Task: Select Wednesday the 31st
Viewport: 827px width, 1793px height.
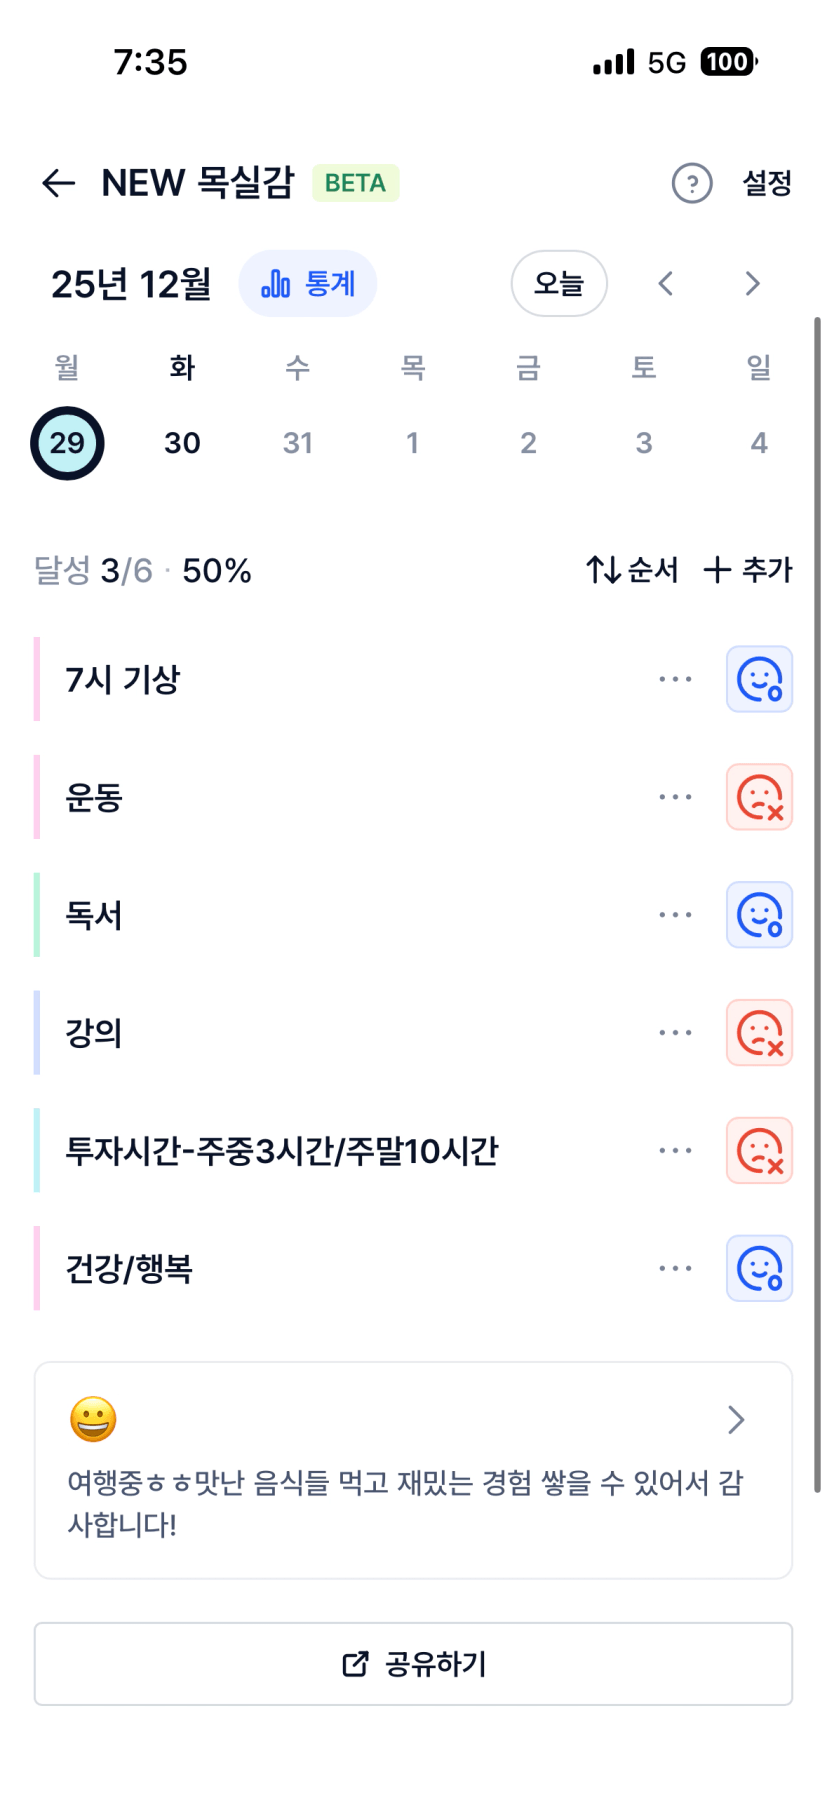Action: point(297,443)
